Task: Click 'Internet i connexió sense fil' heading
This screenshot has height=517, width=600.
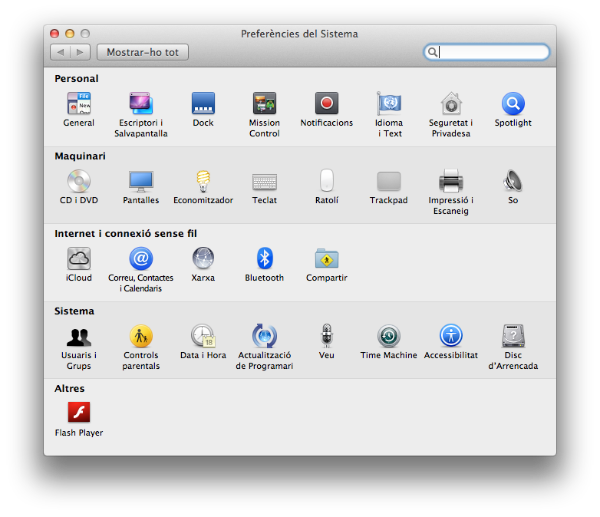Action: [126, 233]
